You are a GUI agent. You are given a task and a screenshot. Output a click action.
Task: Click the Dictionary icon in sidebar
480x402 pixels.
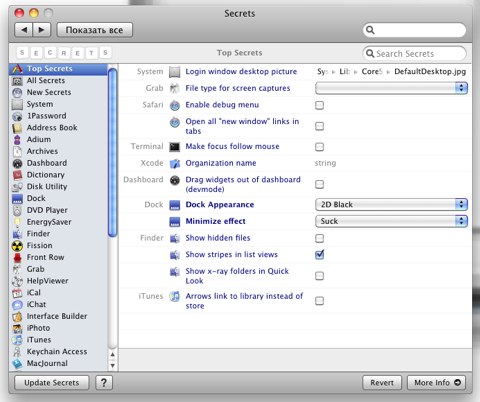pos(17,175)
